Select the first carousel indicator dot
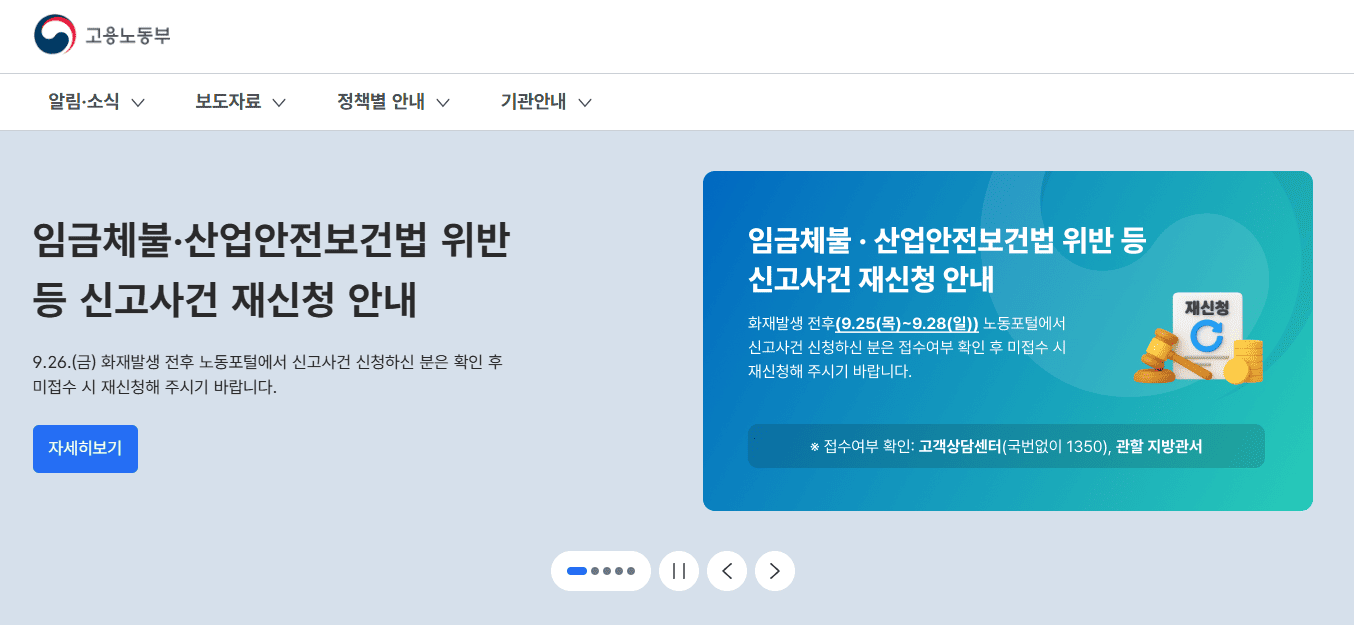1354x625 pixels. pos(577,571)
